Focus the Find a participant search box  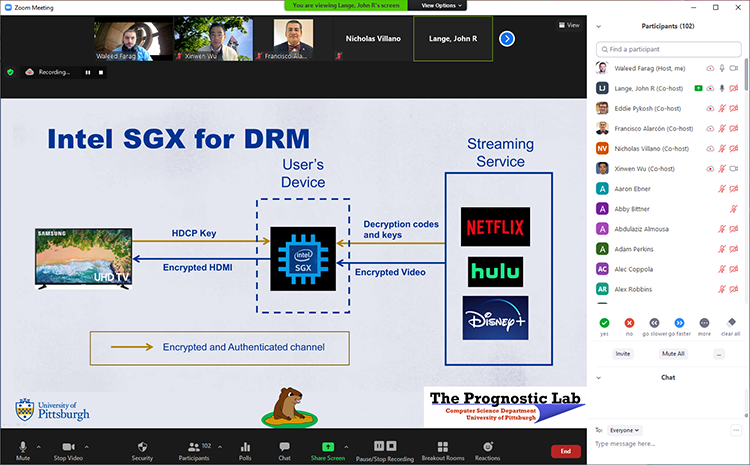coord(668,49)
